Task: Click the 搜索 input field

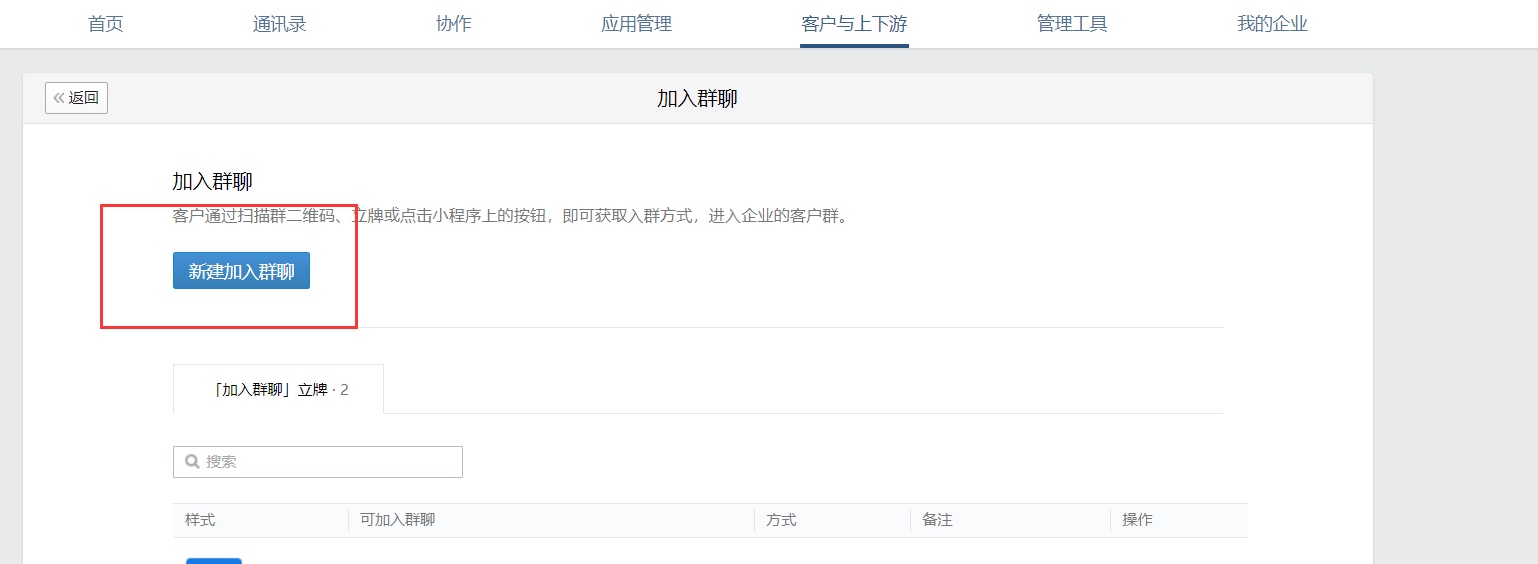Action: 318,462
